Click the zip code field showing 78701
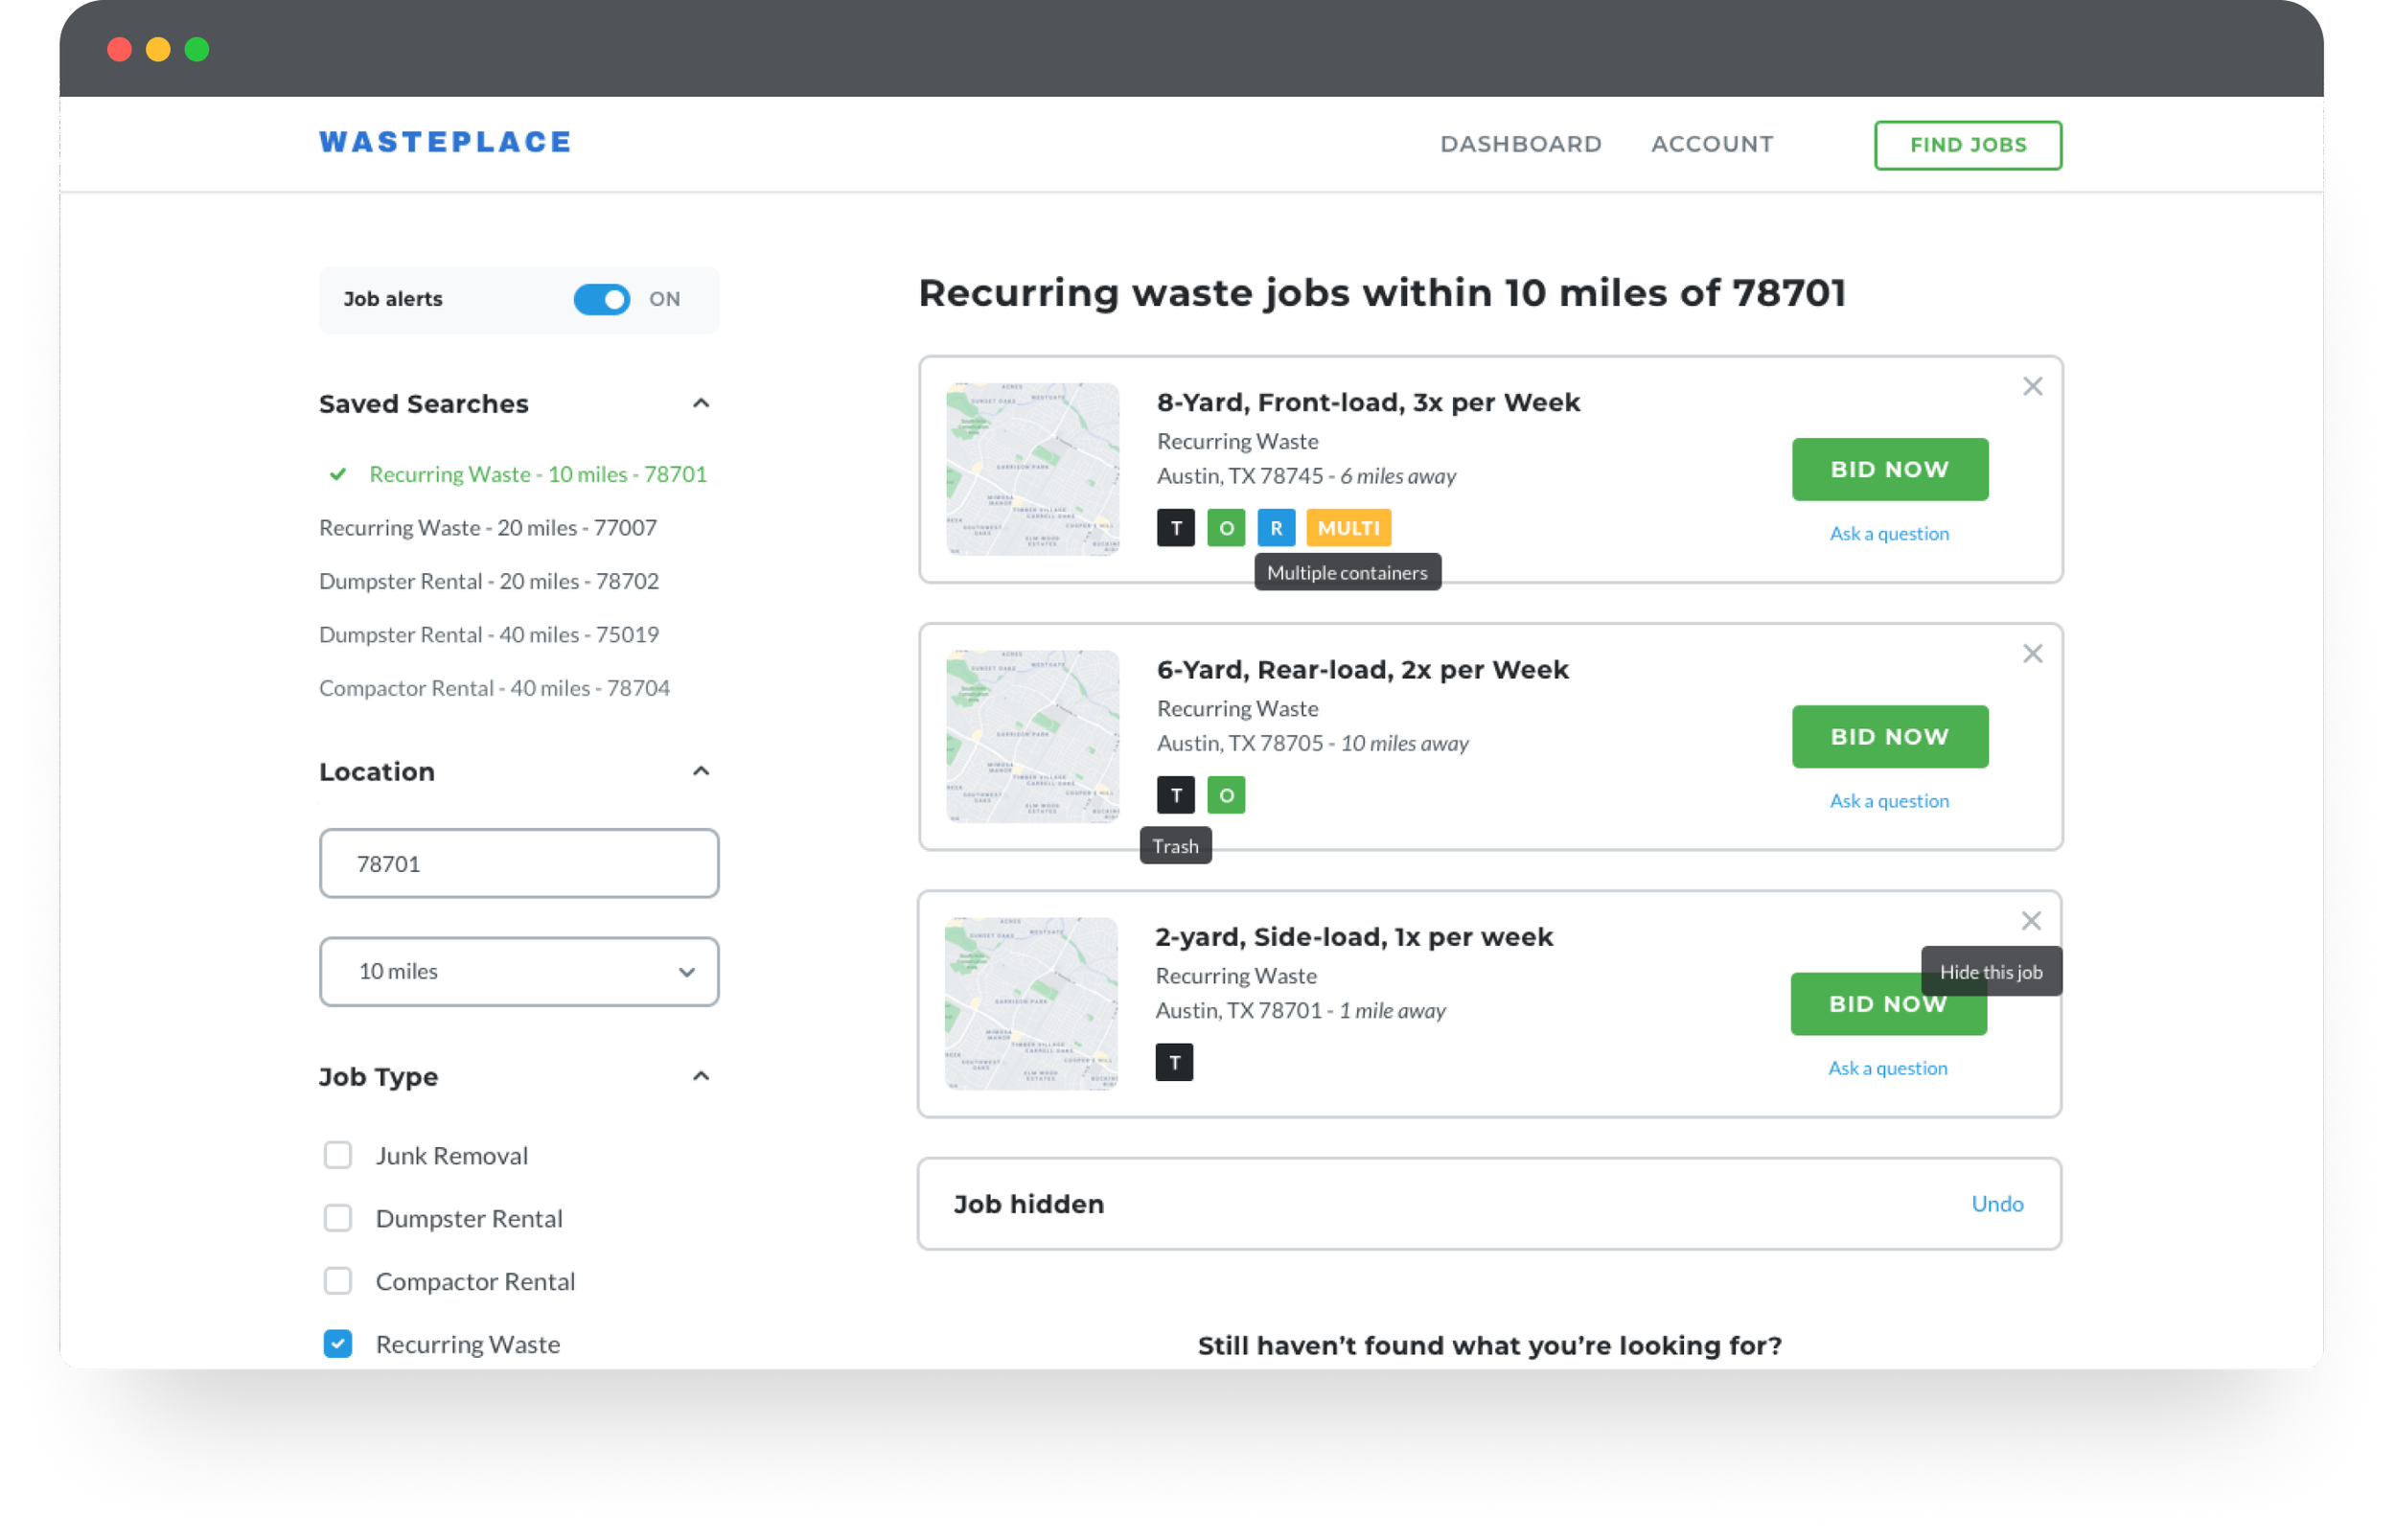This screenshot has width=2396, height=1540. point(518,863)
